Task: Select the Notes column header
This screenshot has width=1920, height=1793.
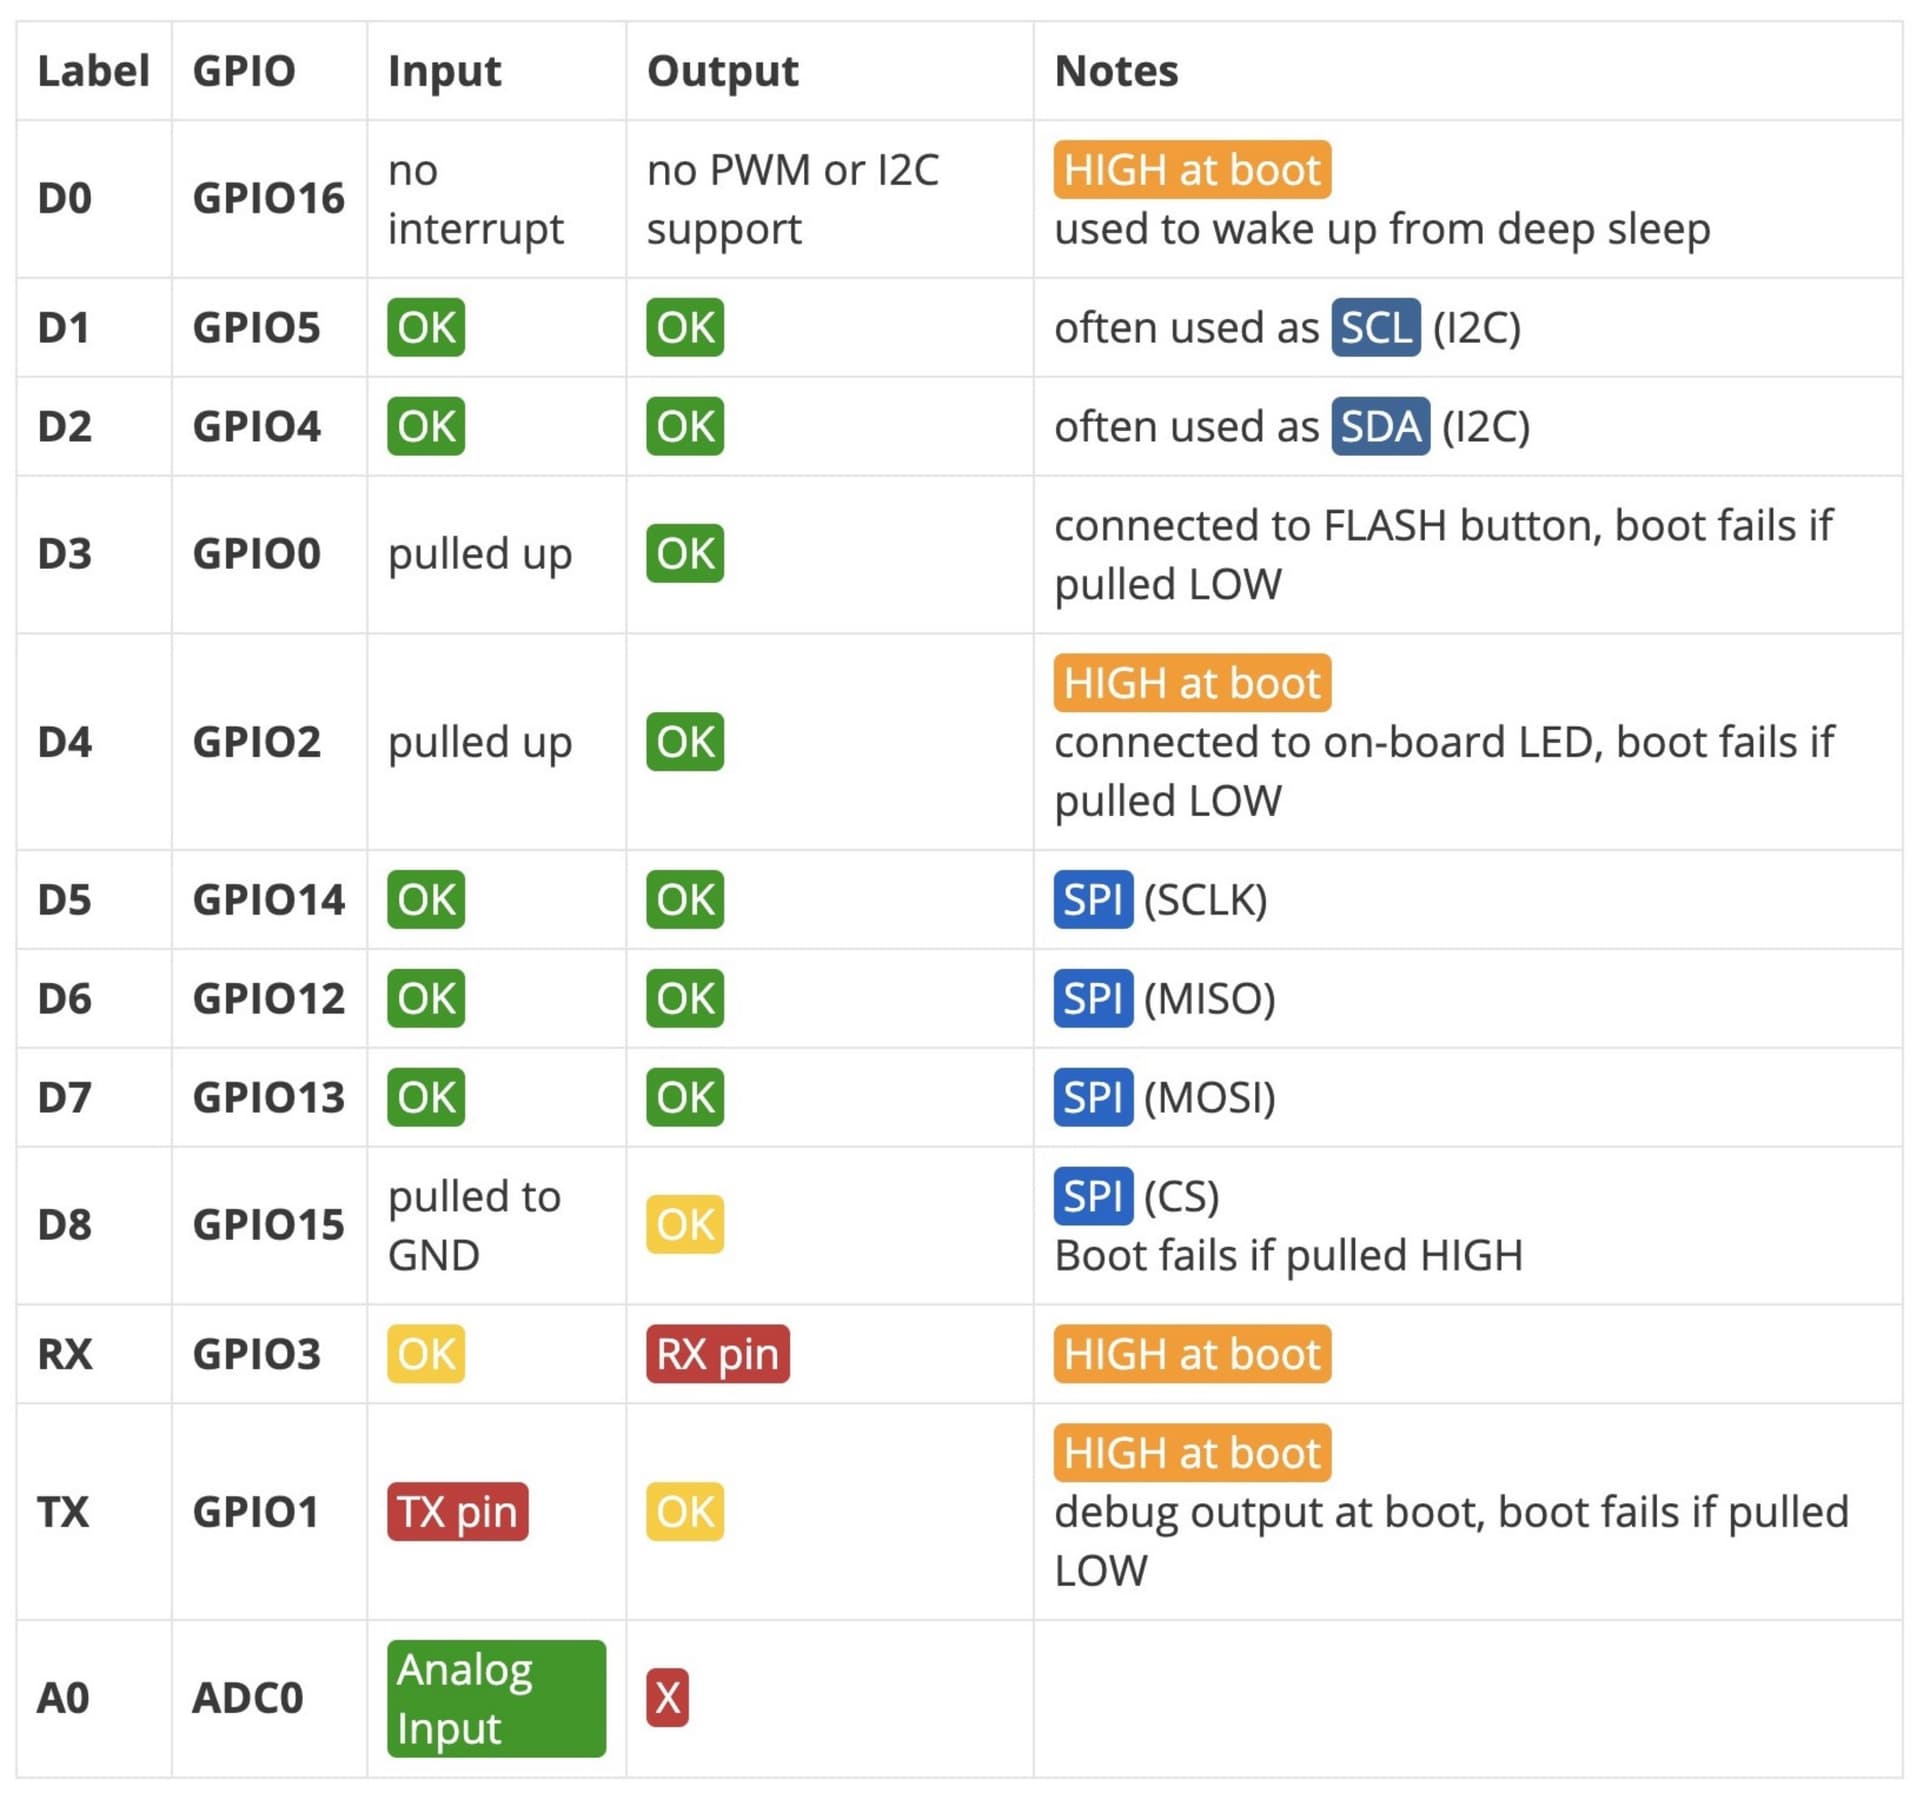Action: point(1116,71)
